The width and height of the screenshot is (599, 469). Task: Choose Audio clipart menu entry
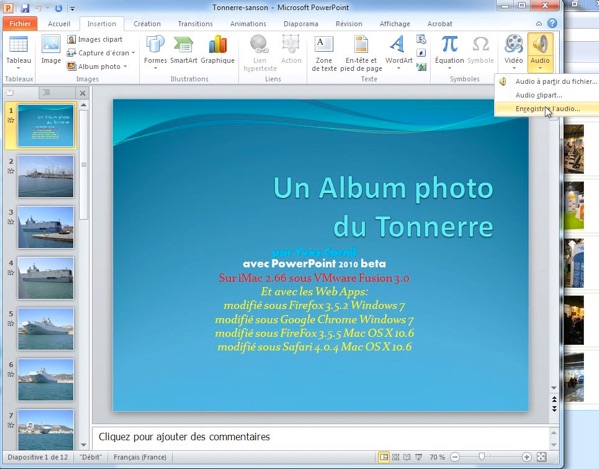coord(547,95)
